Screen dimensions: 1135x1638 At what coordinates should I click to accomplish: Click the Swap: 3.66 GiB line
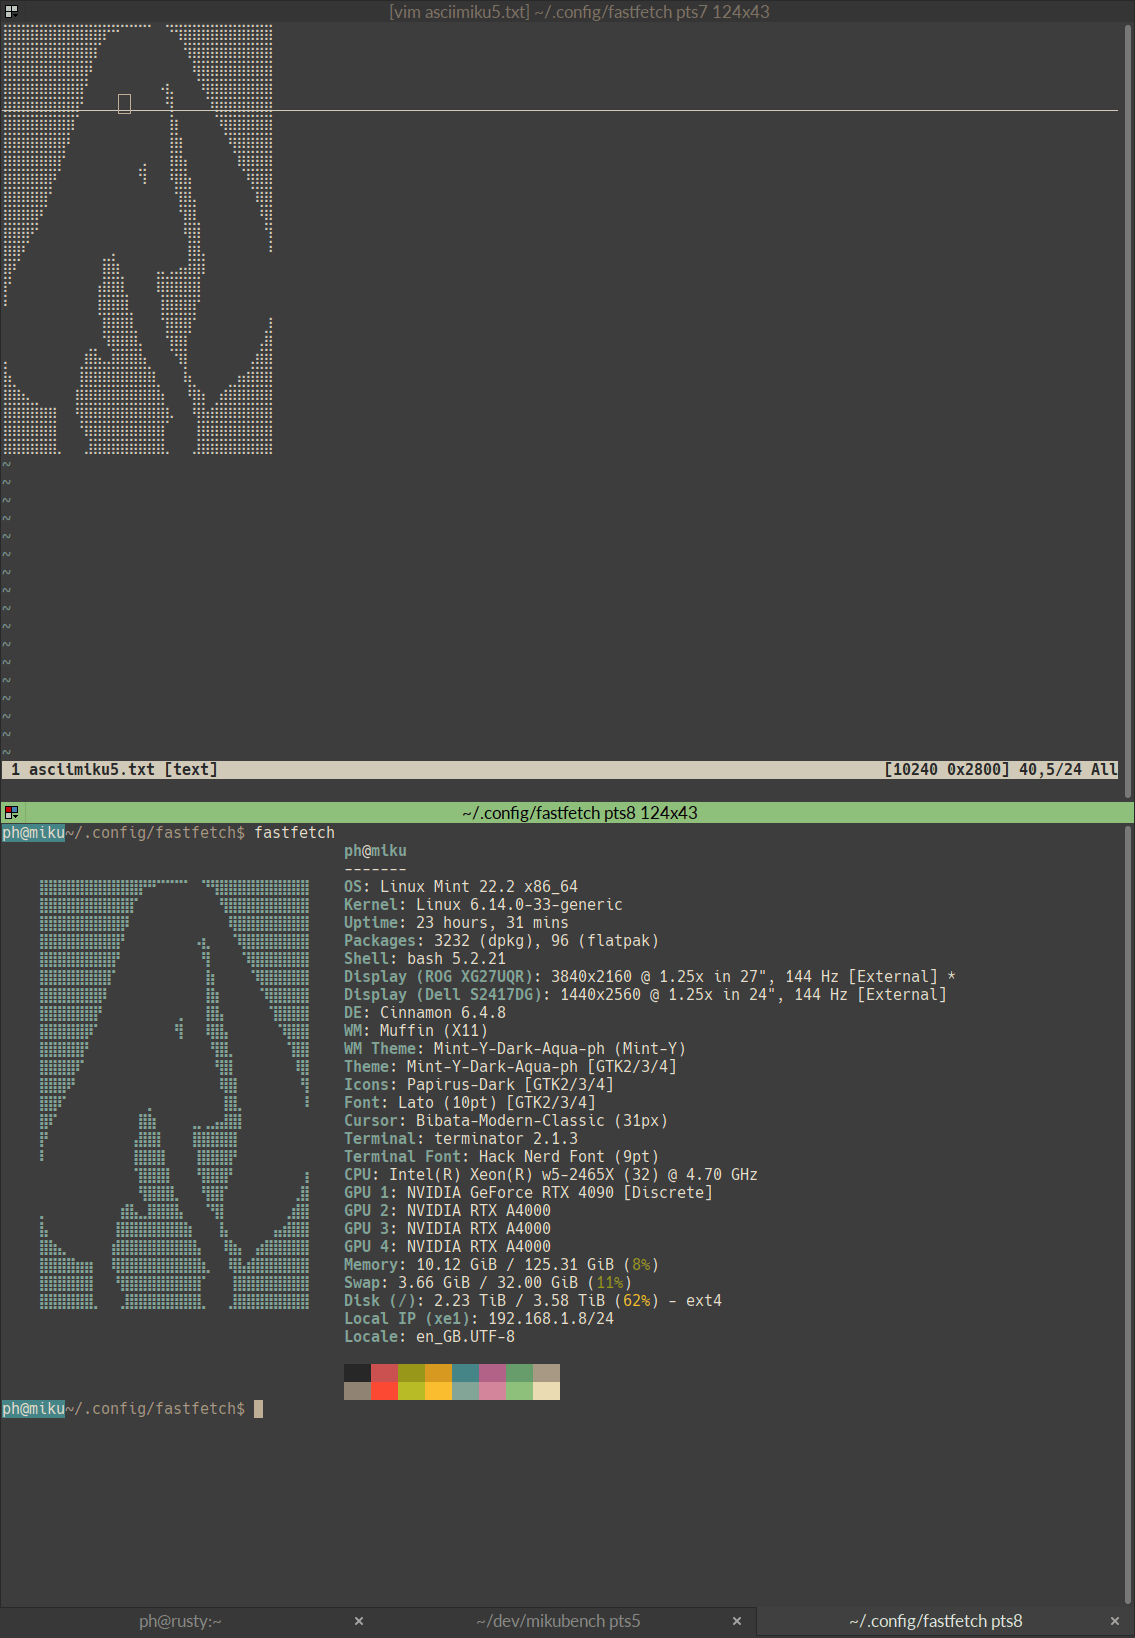click(488, 1283)
